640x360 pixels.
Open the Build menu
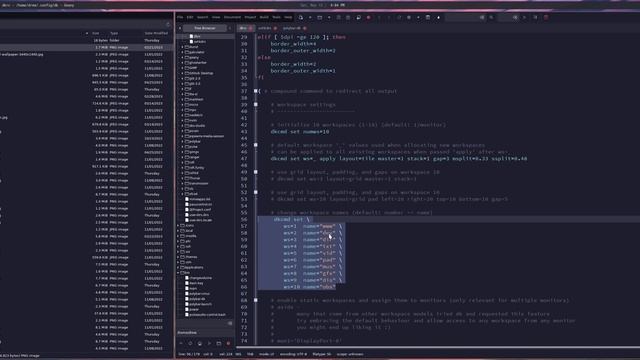[264, 18]
